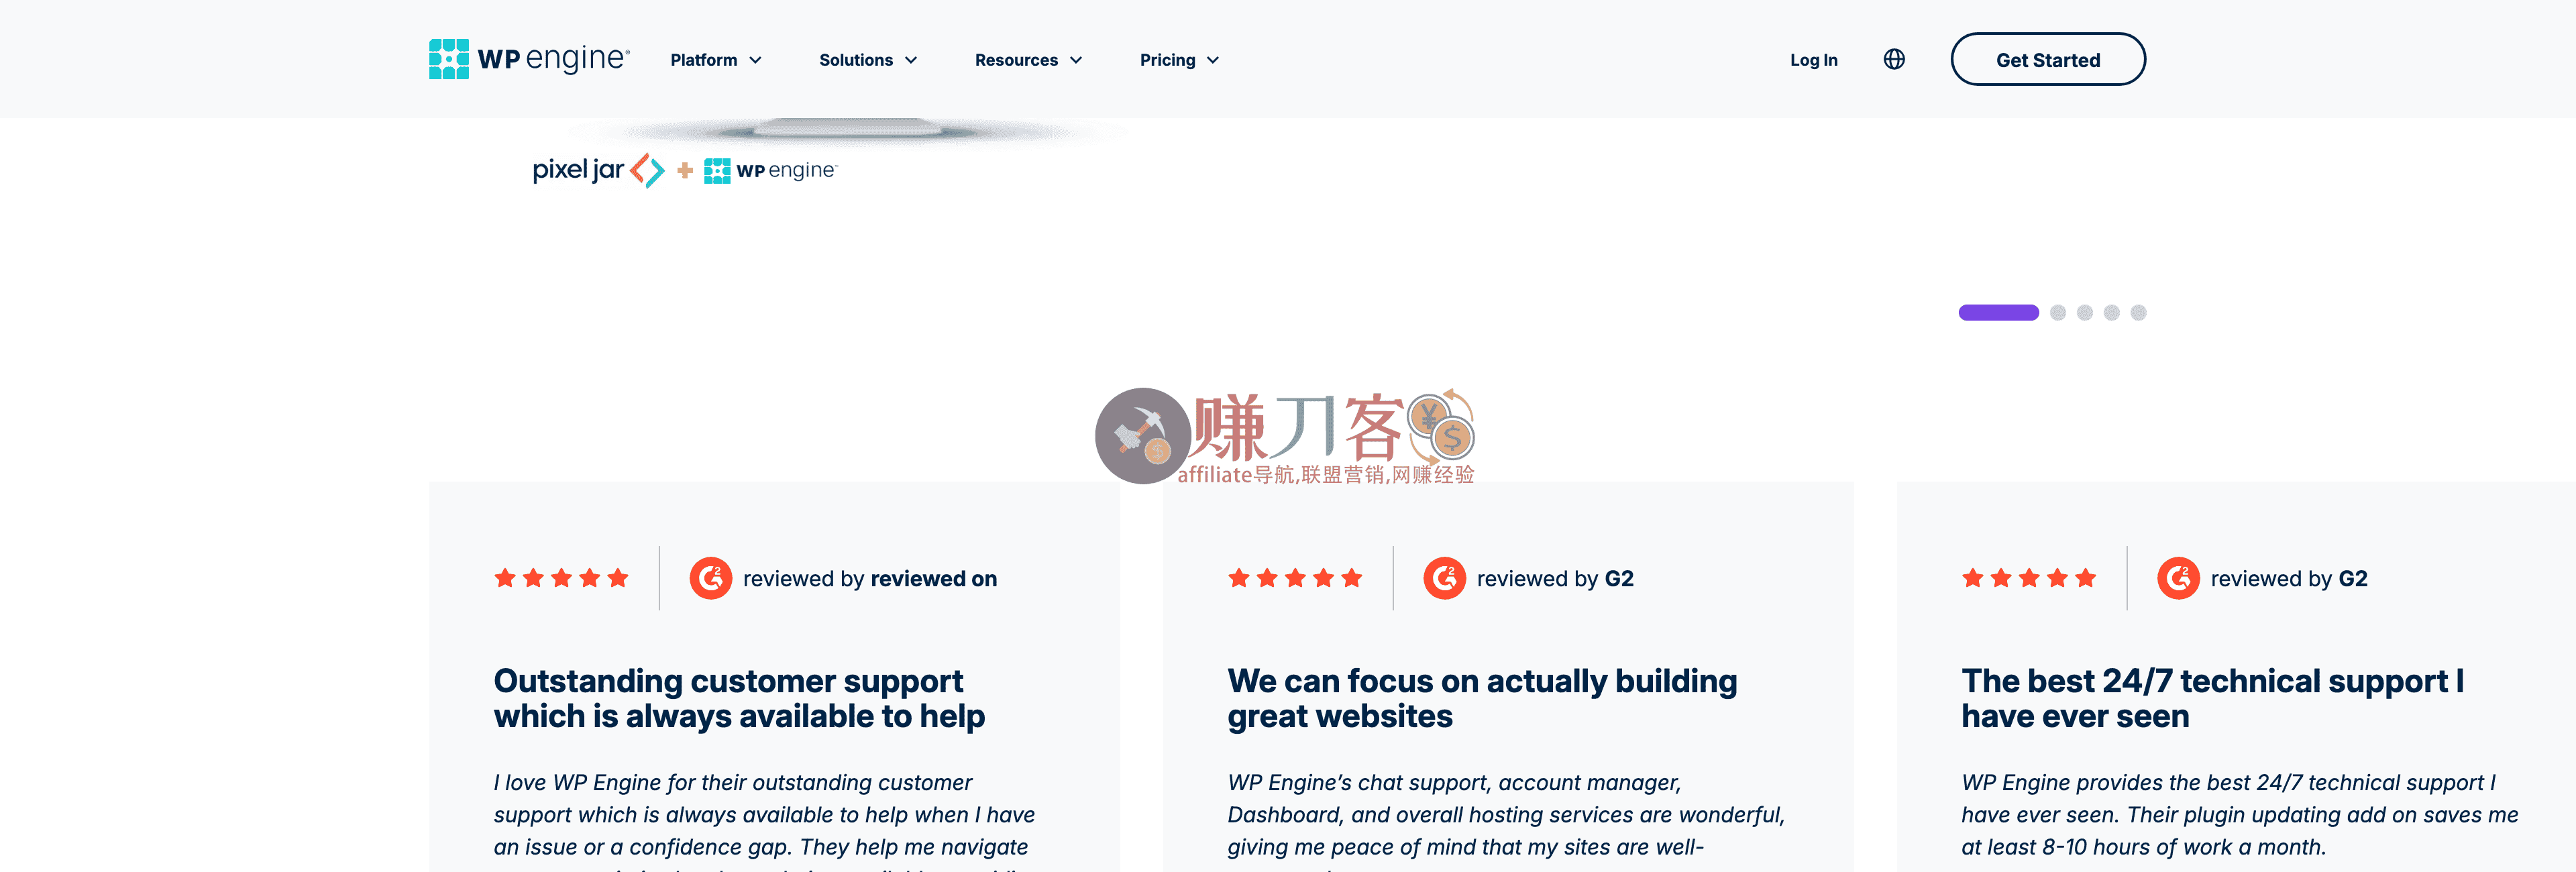The height and width of the screenshot is (872, 2576).
Task: Click the Log In link
Action: click(x=1813, y=60)
